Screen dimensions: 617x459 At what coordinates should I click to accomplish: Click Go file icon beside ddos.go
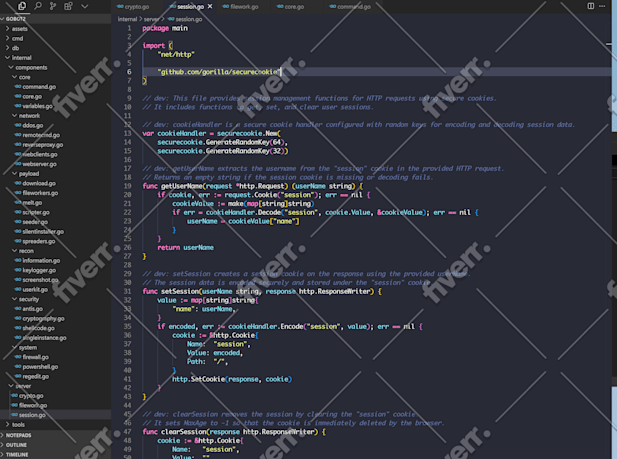pos(18,125)
